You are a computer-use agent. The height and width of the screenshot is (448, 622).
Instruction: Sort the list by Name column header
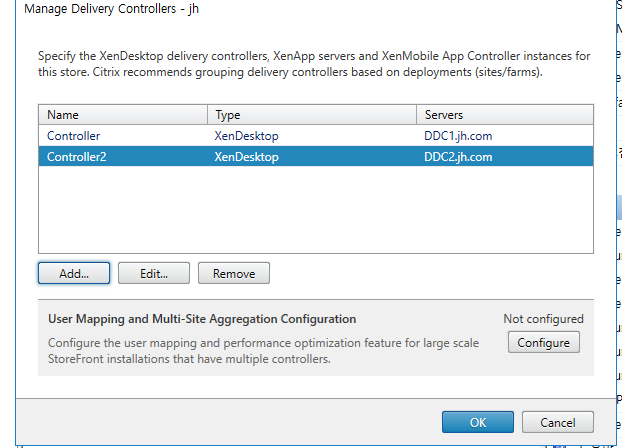[123, 115]
